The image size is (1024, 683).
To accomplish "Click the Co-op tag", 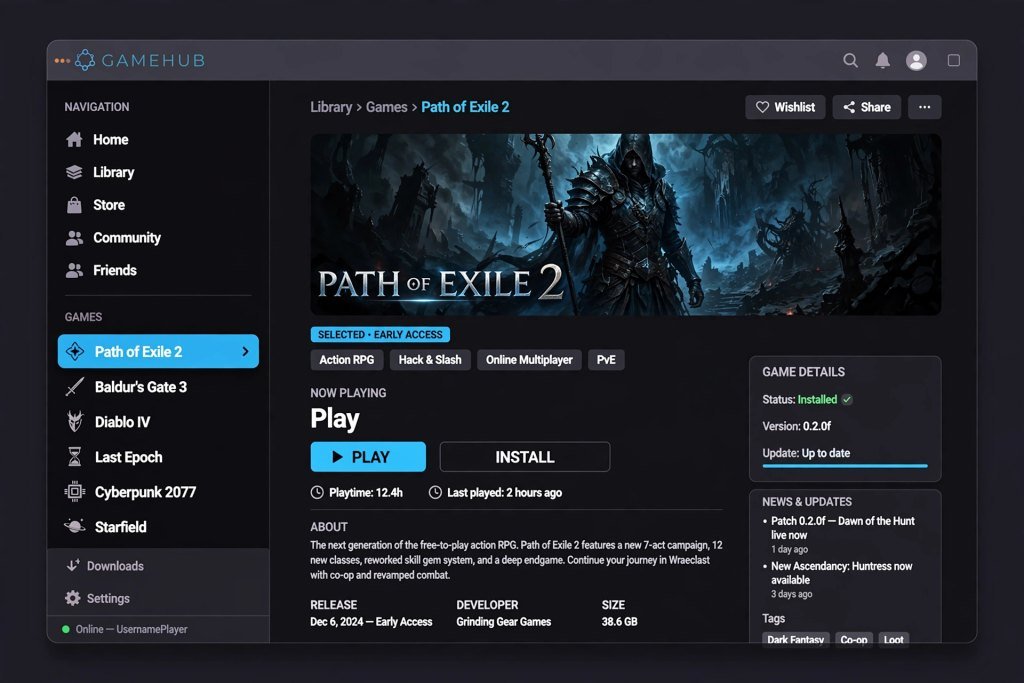I will point(854,639).
